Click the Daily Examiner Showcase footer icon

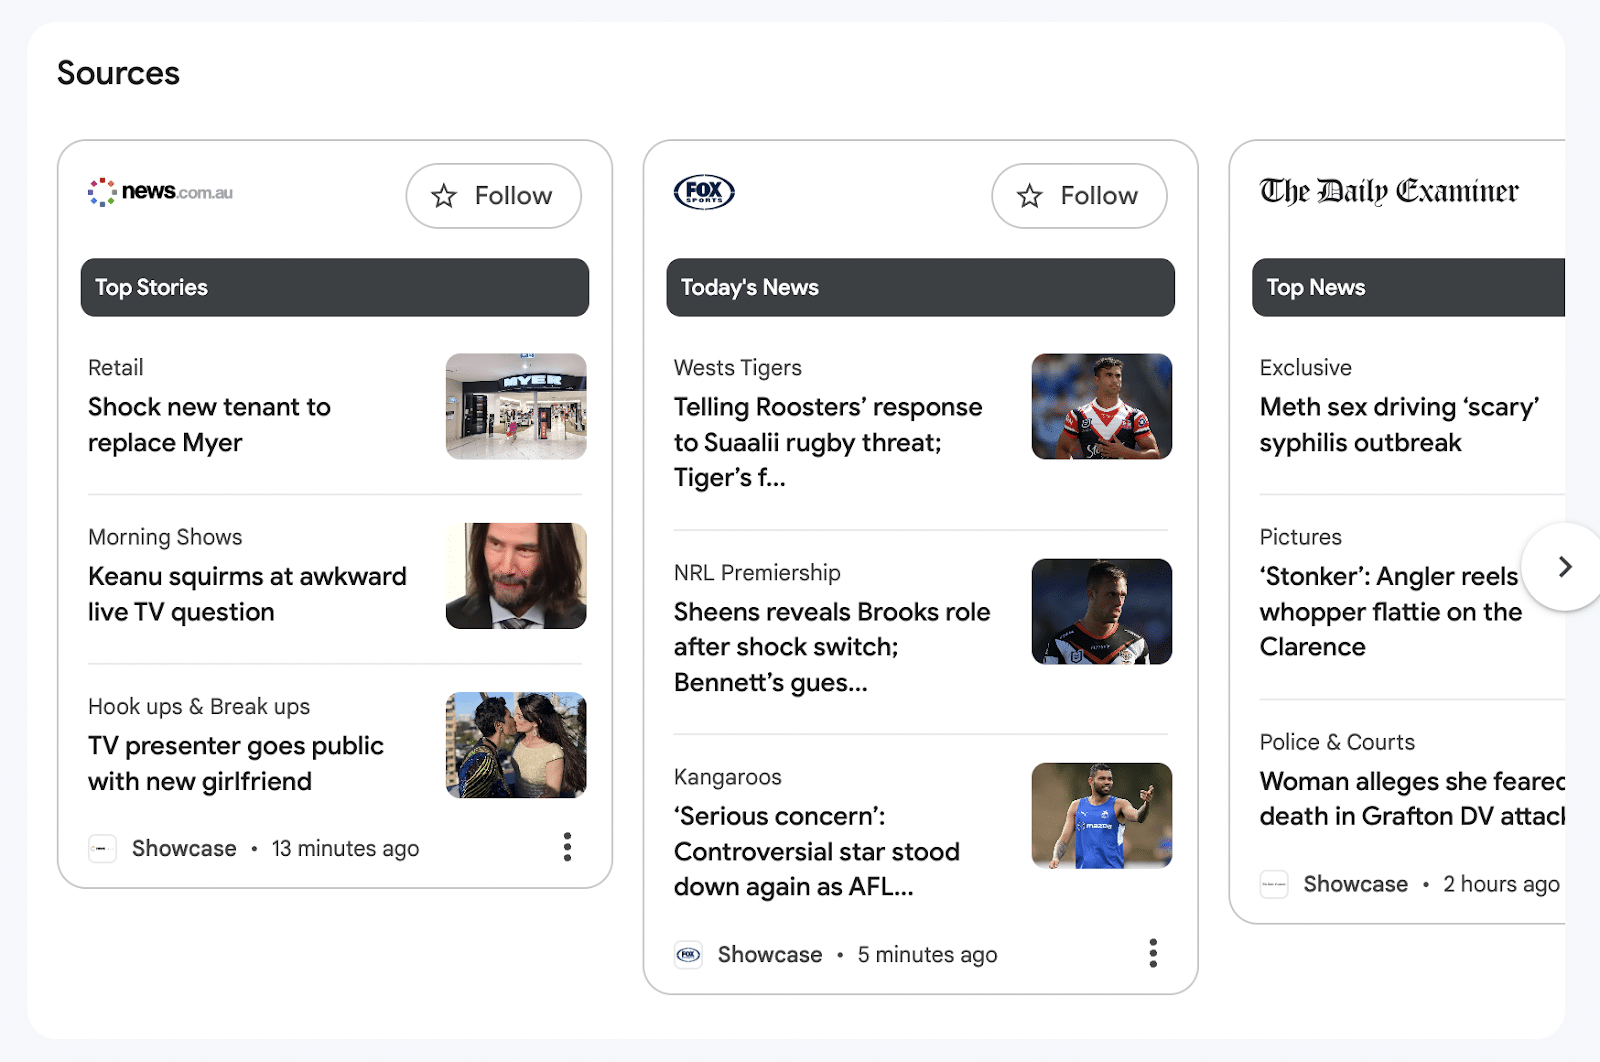pos(1273,884)
